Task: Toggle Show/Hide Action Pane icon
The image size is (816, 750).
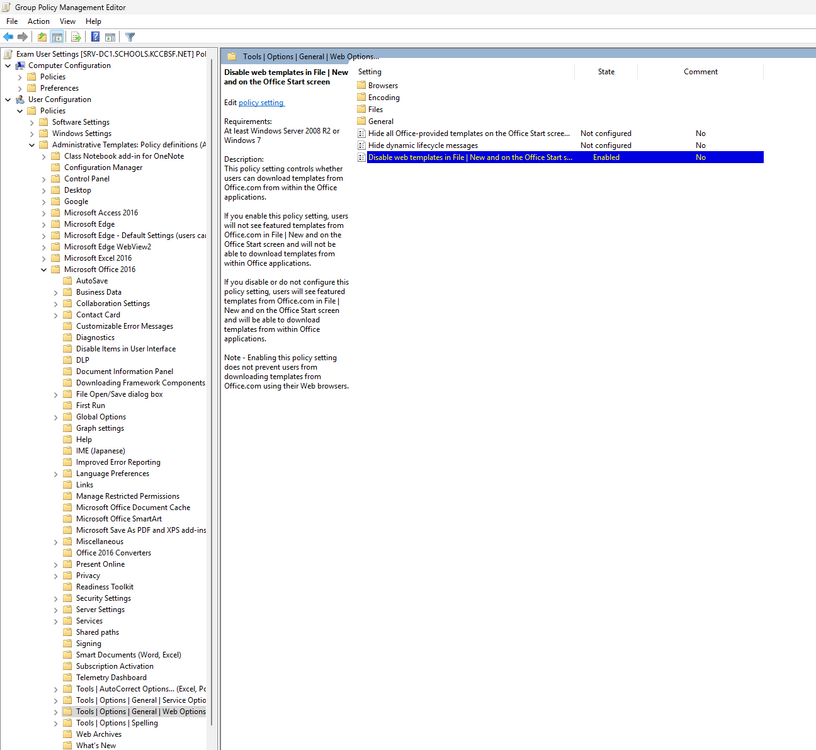Action: (110, 37)
